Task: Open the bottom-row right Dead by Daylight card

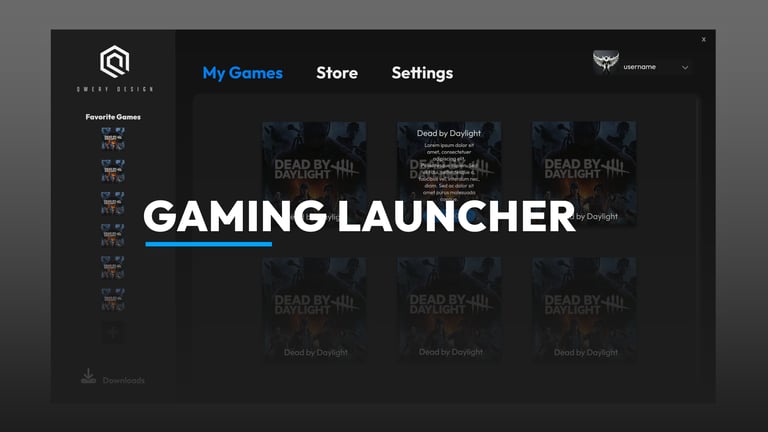Action: coord(584,310)
